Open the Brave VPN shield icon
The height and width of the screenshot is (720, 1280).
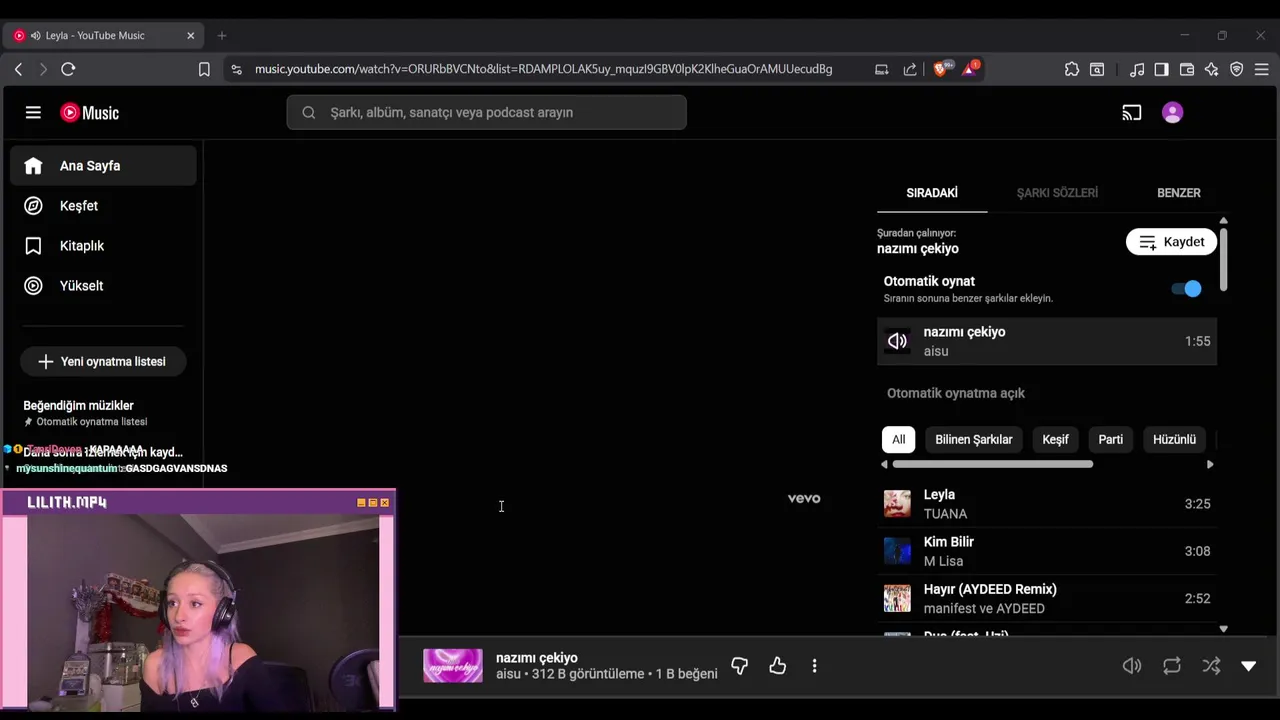click(1237, 69)
